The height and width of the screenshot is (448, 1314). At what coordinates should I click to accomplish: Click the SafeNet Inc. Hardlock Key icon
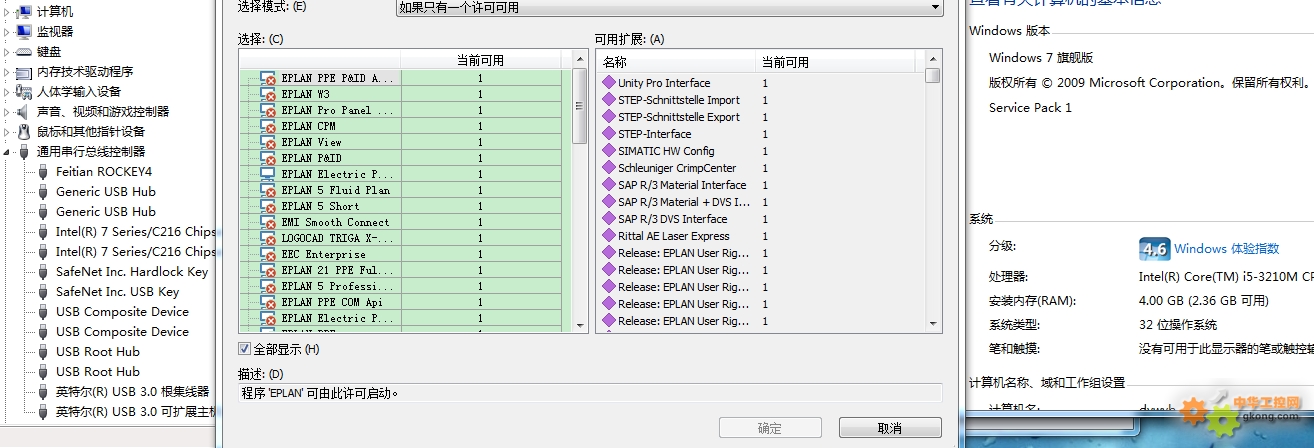(x=43, y=271)
